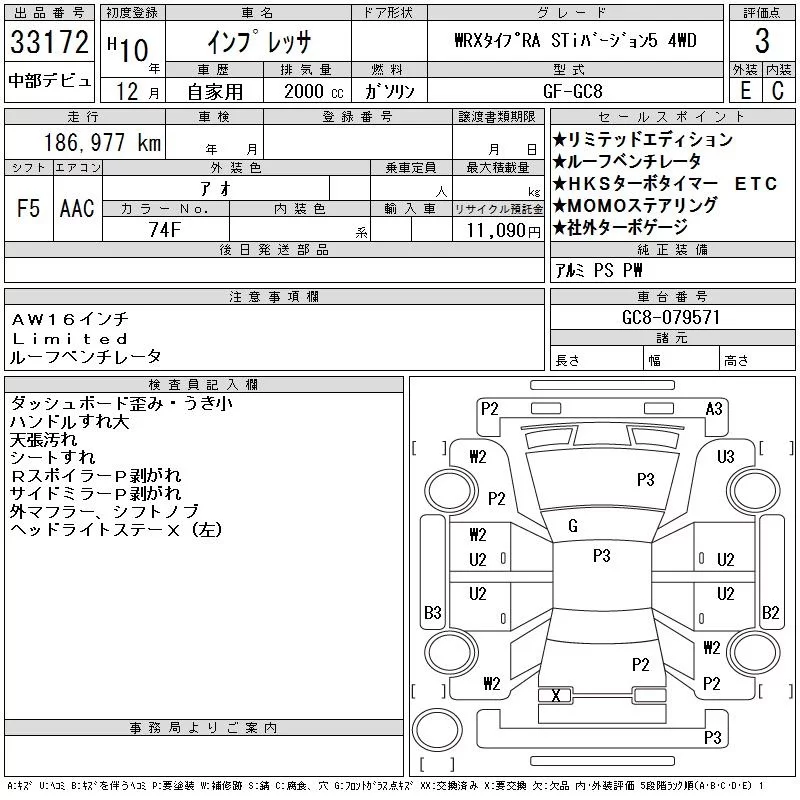800x800 pixels.
Task: Click the 検査員記入欄 section header
Action: tap(203, 385)
